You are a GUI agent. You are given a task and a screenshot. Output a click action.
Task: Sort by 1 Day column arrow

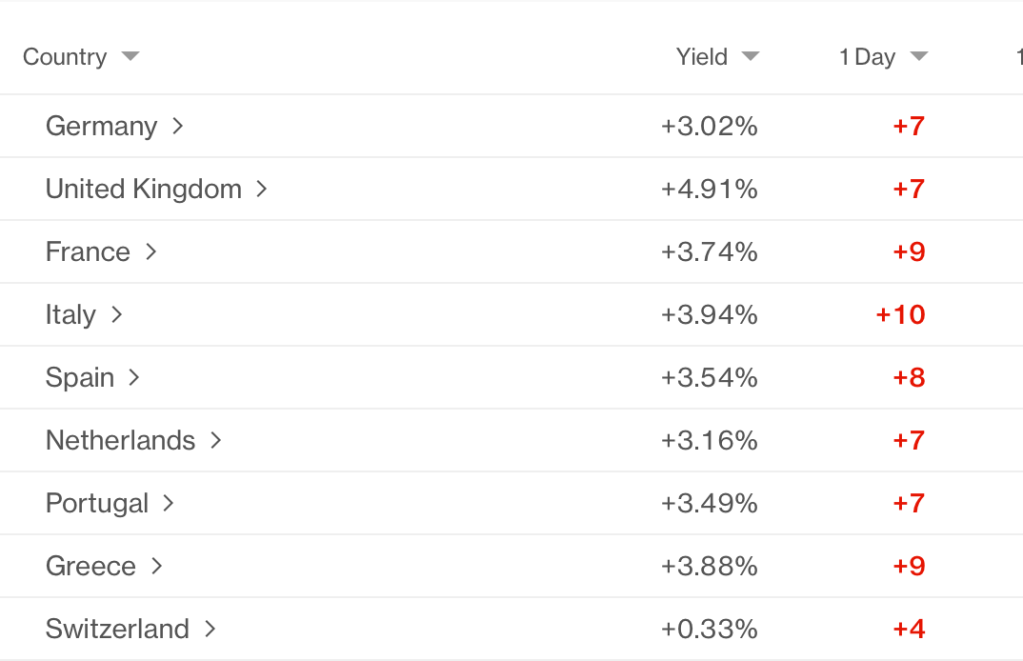point(919,57)
